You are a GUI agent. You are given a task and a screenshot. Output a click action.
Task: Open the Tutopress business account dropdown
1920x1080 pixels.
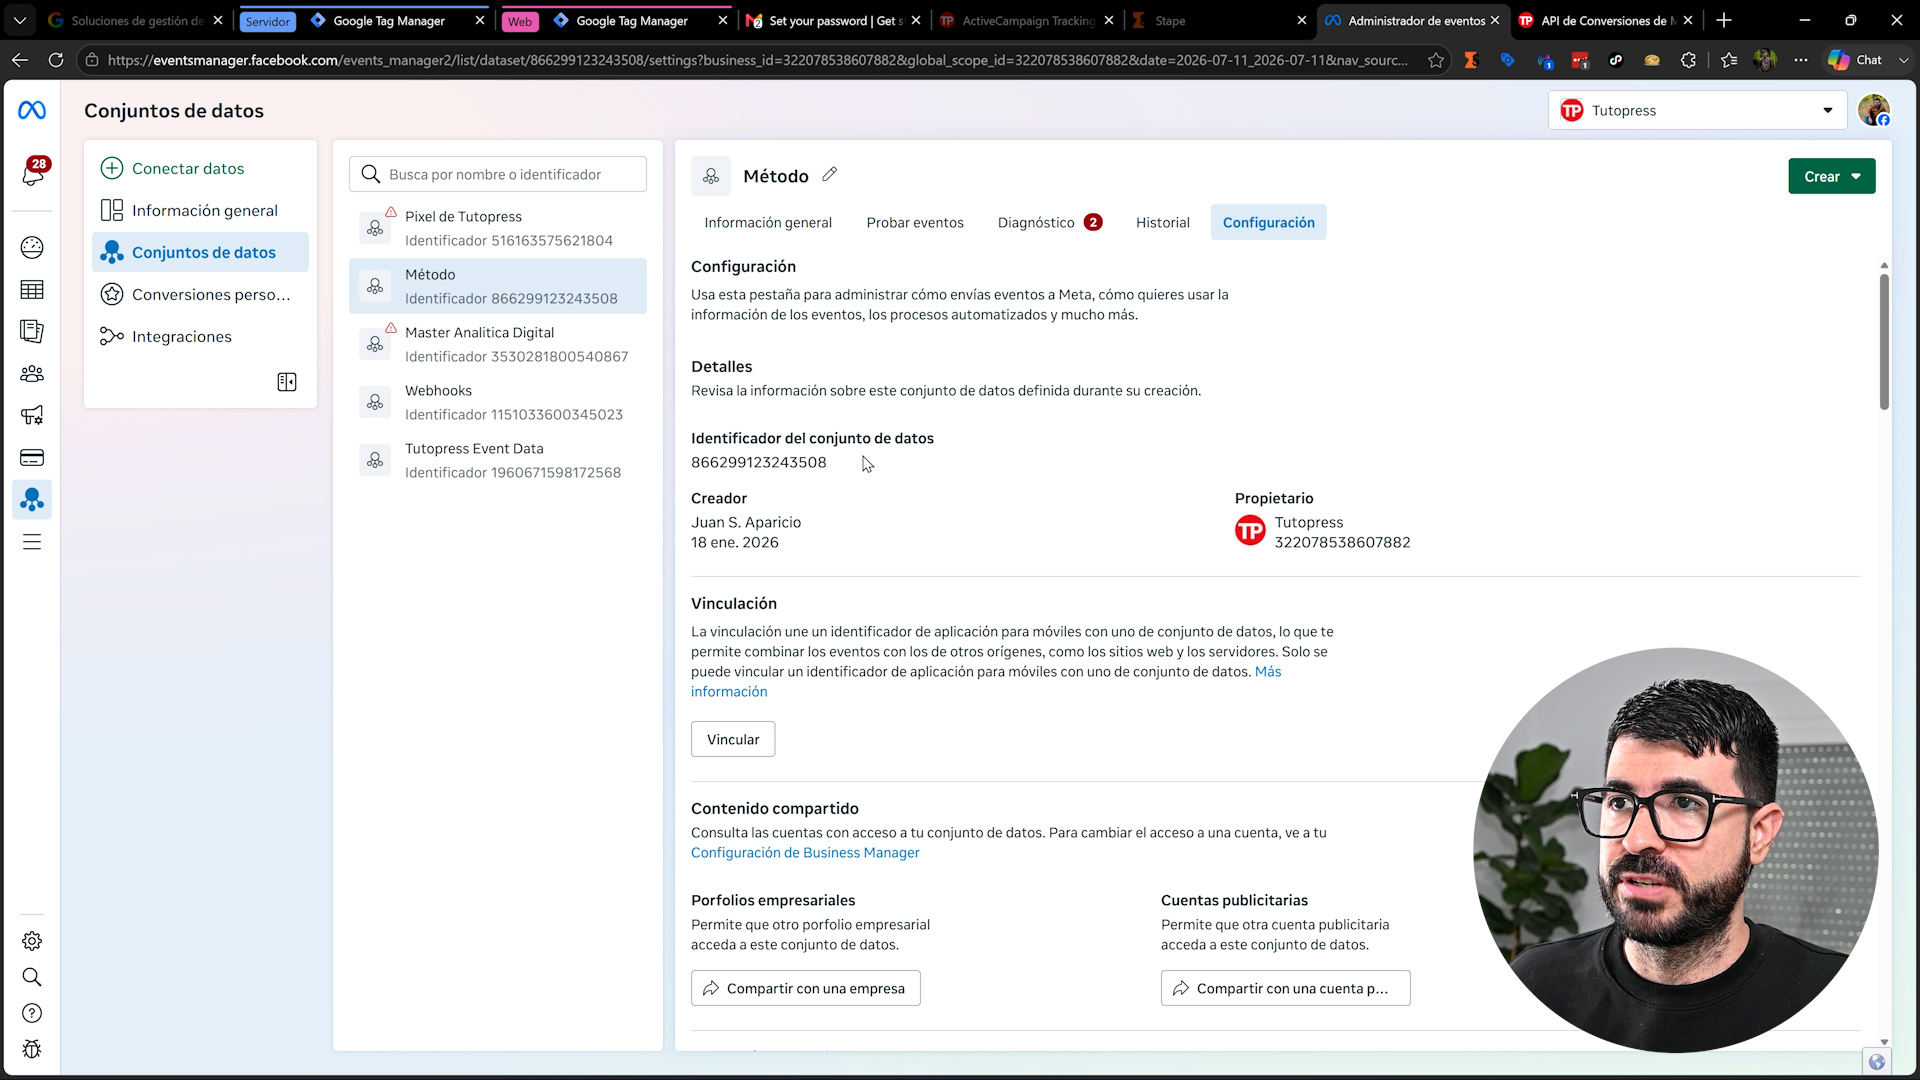[x=1697, y=110]
